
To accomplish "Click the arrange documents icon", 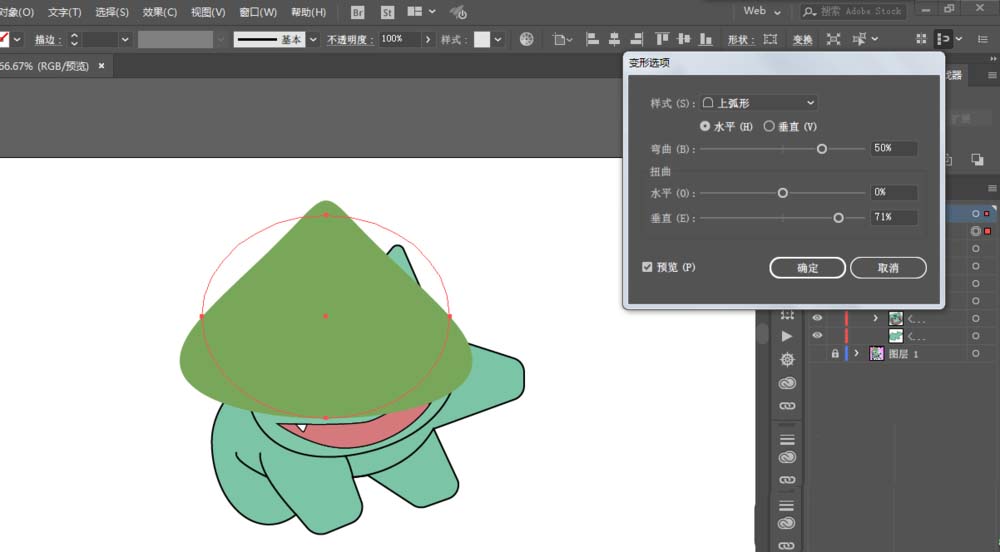I will click(415, 11).
